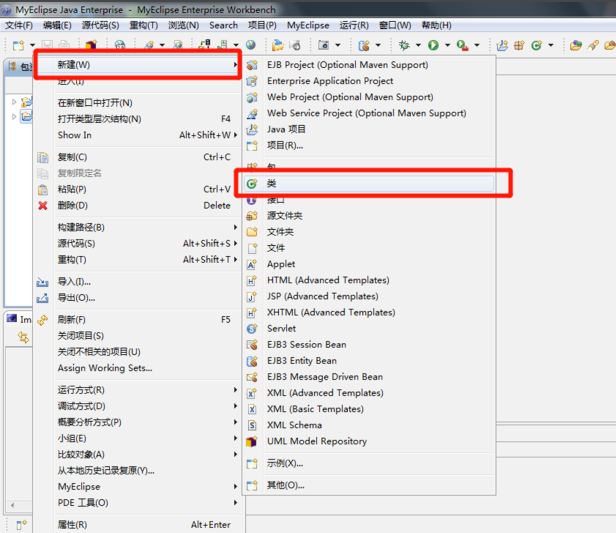The image size is (616, 533).
Task: Choose Assign Working Sets...
Action: point(138,368)
